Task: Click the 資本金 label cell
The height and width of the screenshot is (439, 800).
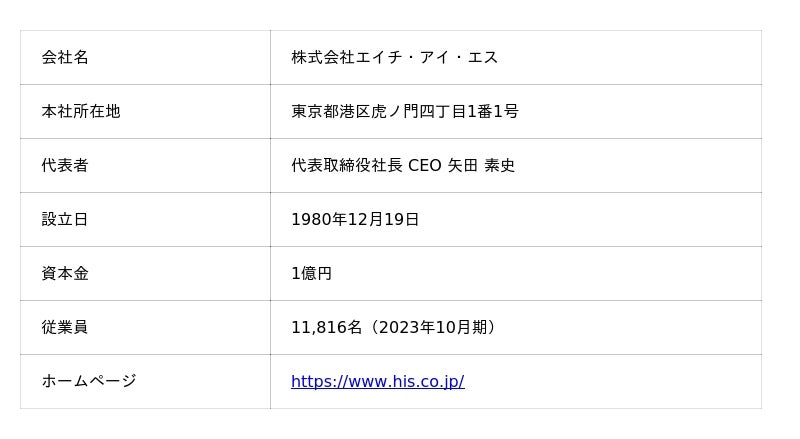Action: [145, 274]
